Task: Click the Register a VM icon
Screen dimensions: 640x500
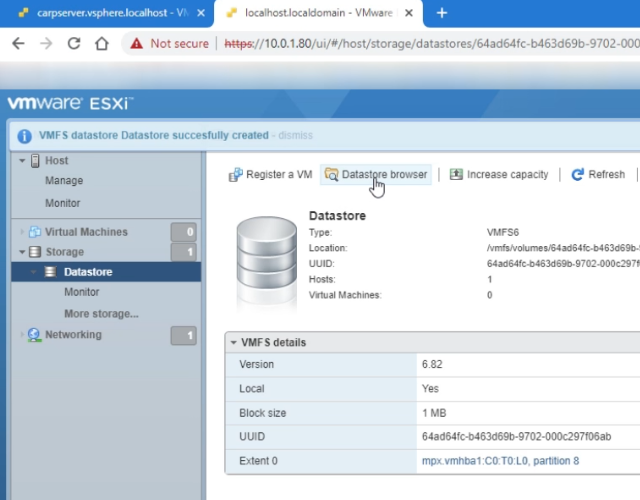Action: [x=236, y=175]
